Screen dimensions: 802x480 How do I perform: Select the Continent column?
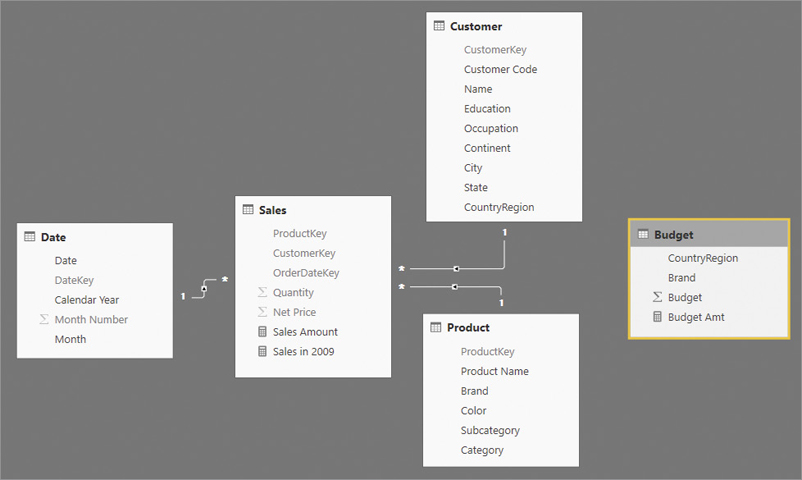[x=487, y=148]
